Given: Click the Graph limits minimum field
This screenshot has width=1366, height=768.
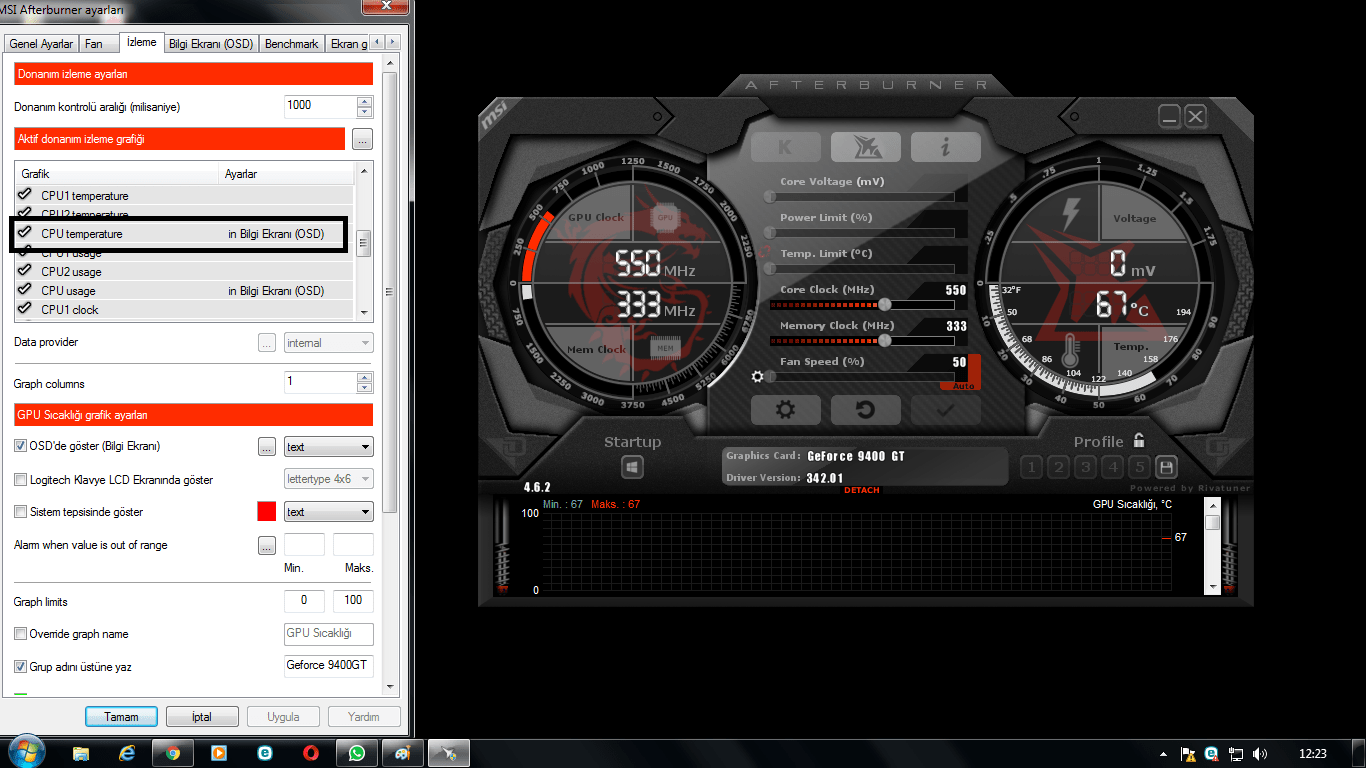Looking at the screenshot, I should tap(305, 601).
